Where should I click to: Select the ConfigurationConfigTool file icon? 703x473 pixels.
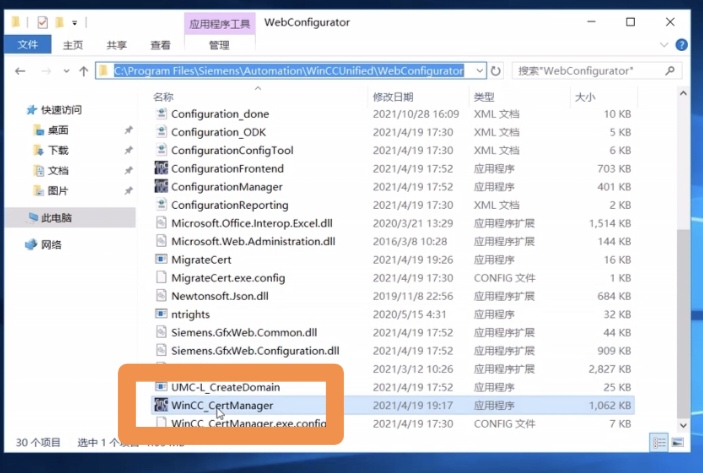pyautogui.click(x=161, y=150)
